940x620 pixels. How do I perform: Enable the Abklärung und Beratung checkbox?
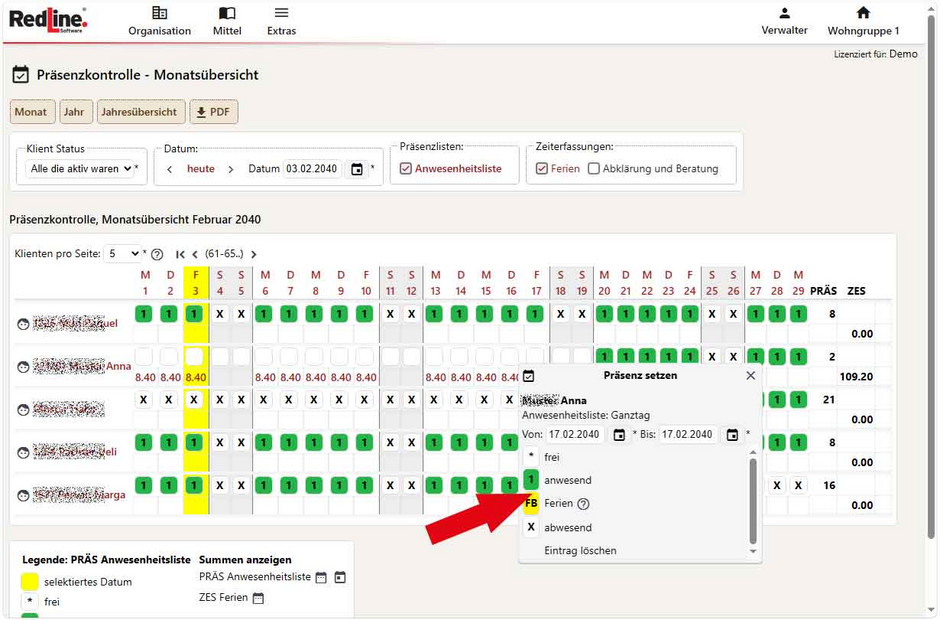point(594,169)
